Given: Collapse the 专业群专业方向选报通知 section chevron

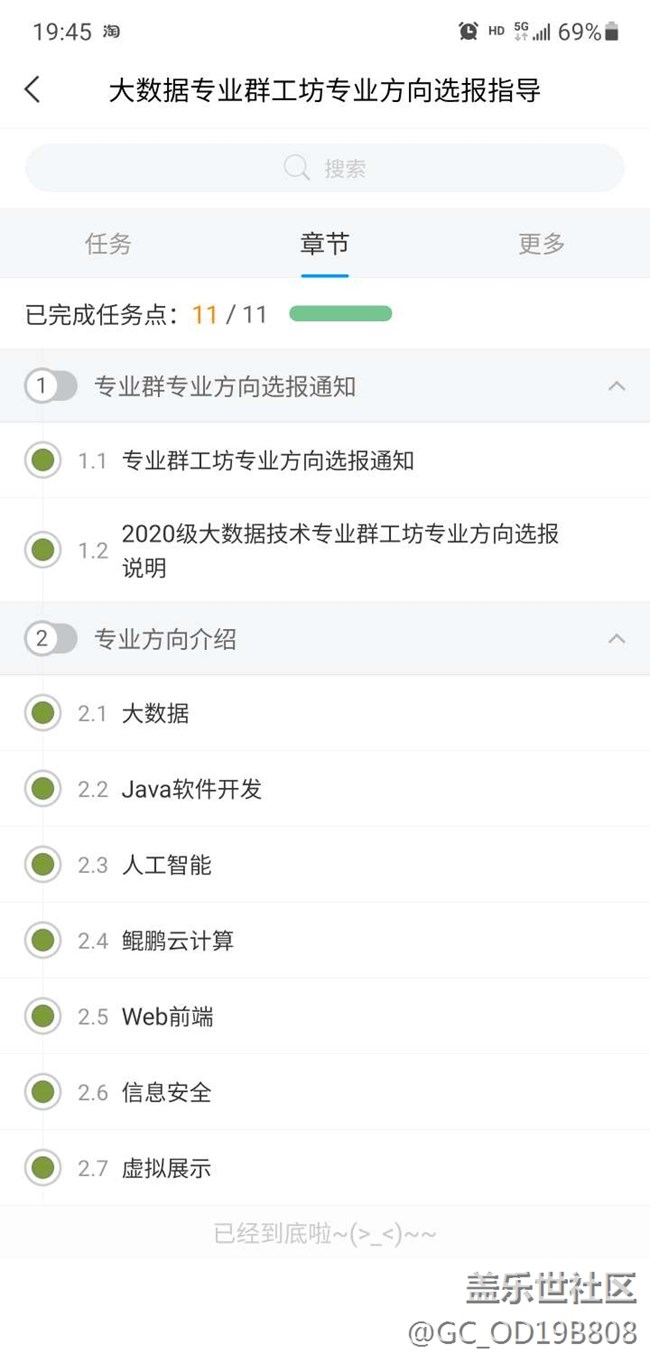Looking at the screenshot, I should pyautogui.click(x=617, y=386).
